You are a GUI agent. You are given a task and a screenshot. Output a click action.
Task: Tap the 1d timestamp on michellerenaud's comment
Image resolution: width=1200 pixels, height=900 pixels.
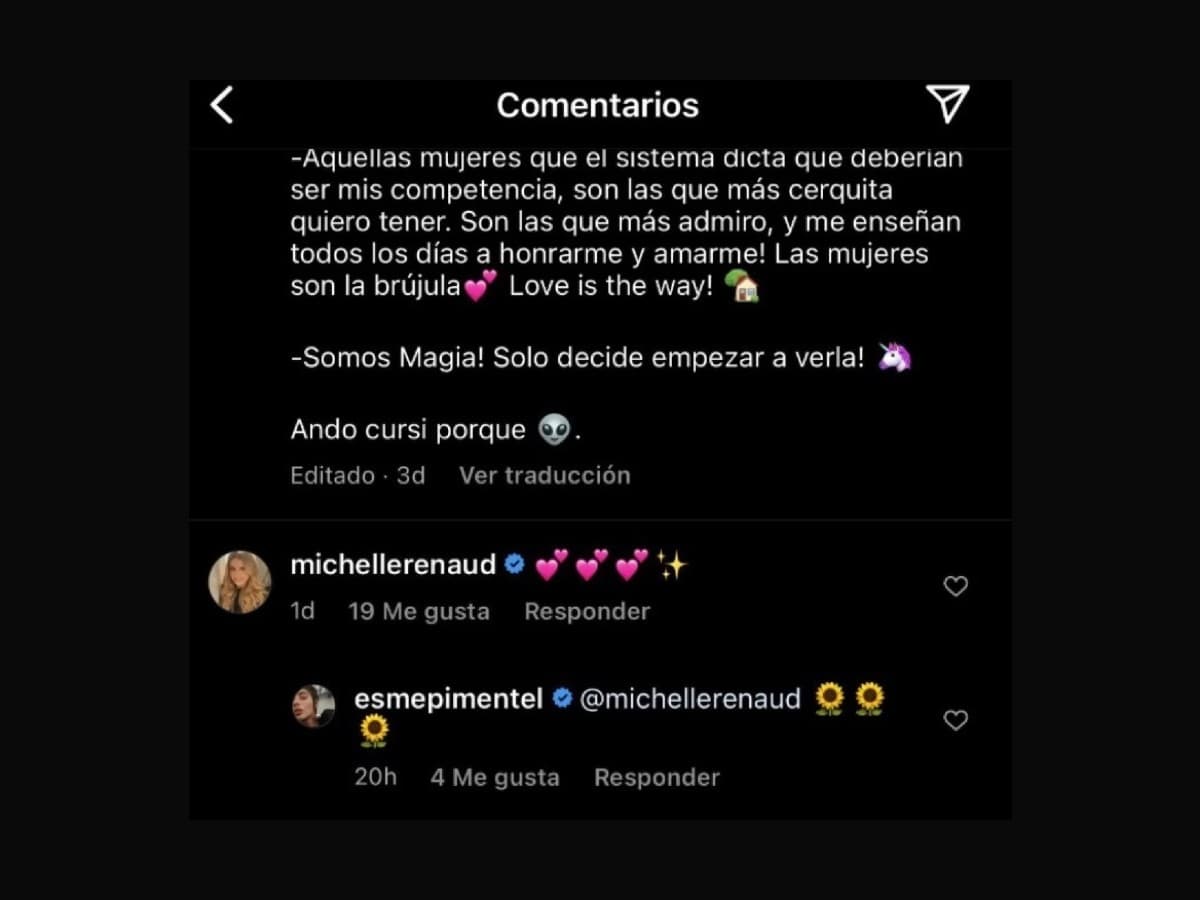pos(302,612)
